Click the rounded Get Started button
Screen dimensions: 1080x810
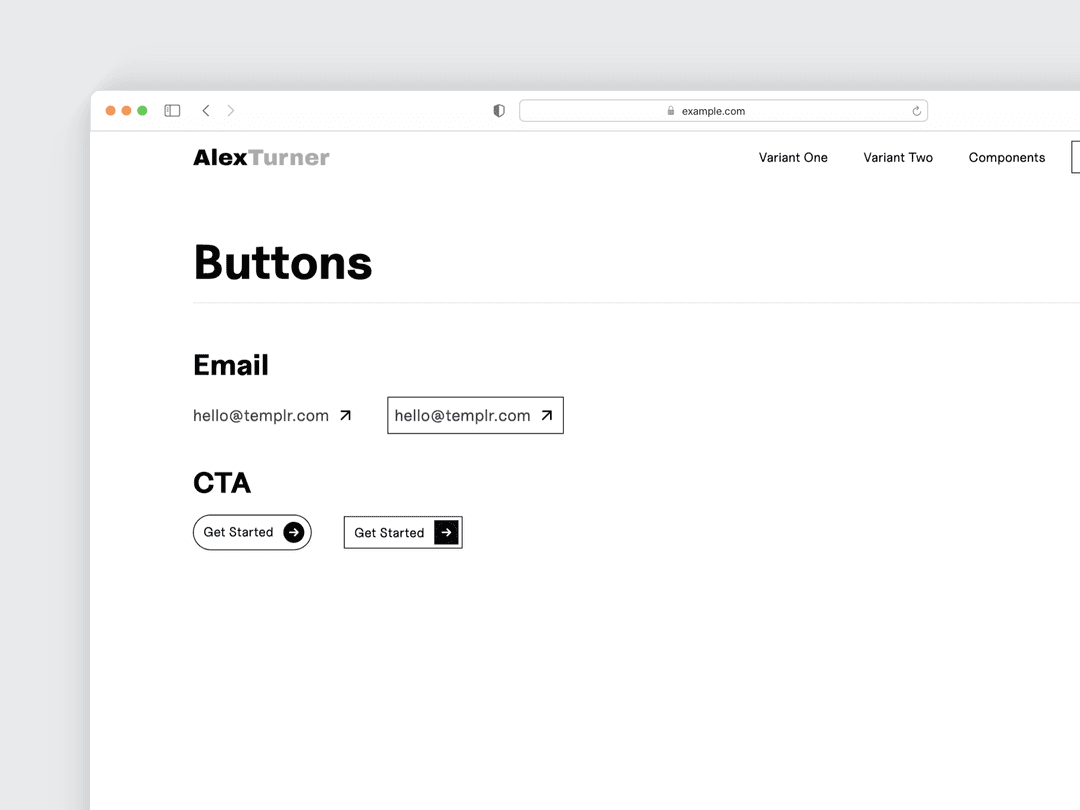click(x=252, y=532)
